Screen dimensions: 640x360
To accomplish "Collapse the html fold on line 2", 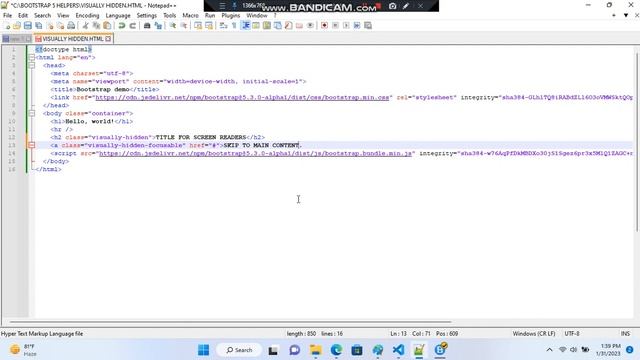I will [x=31, y=58].
